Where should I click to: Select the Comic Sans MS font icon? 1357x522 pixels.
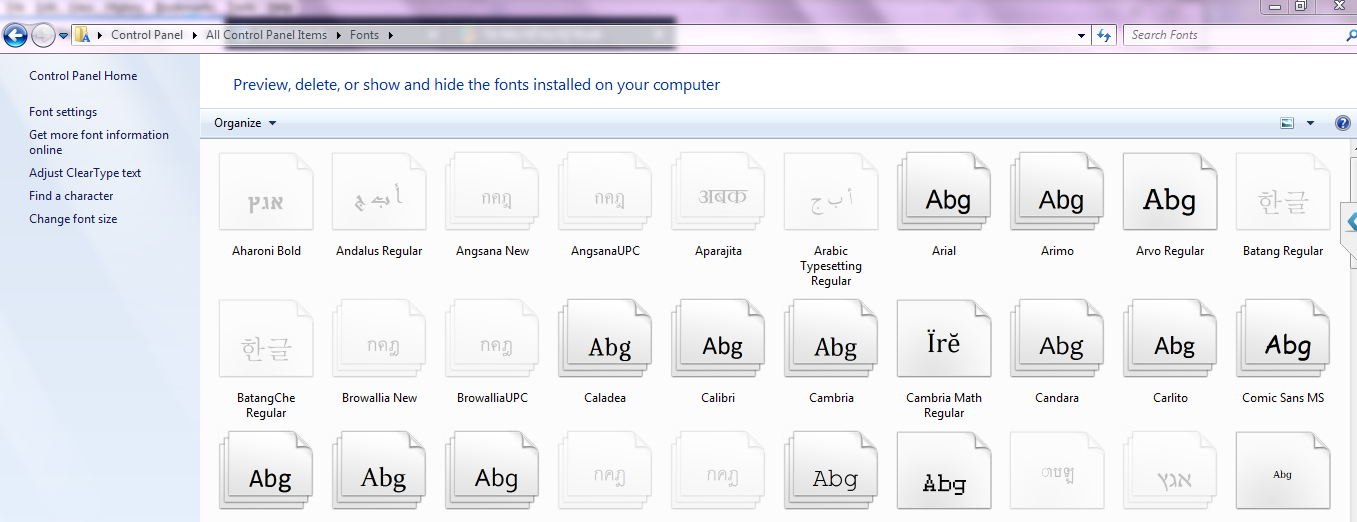point(1283,345)
